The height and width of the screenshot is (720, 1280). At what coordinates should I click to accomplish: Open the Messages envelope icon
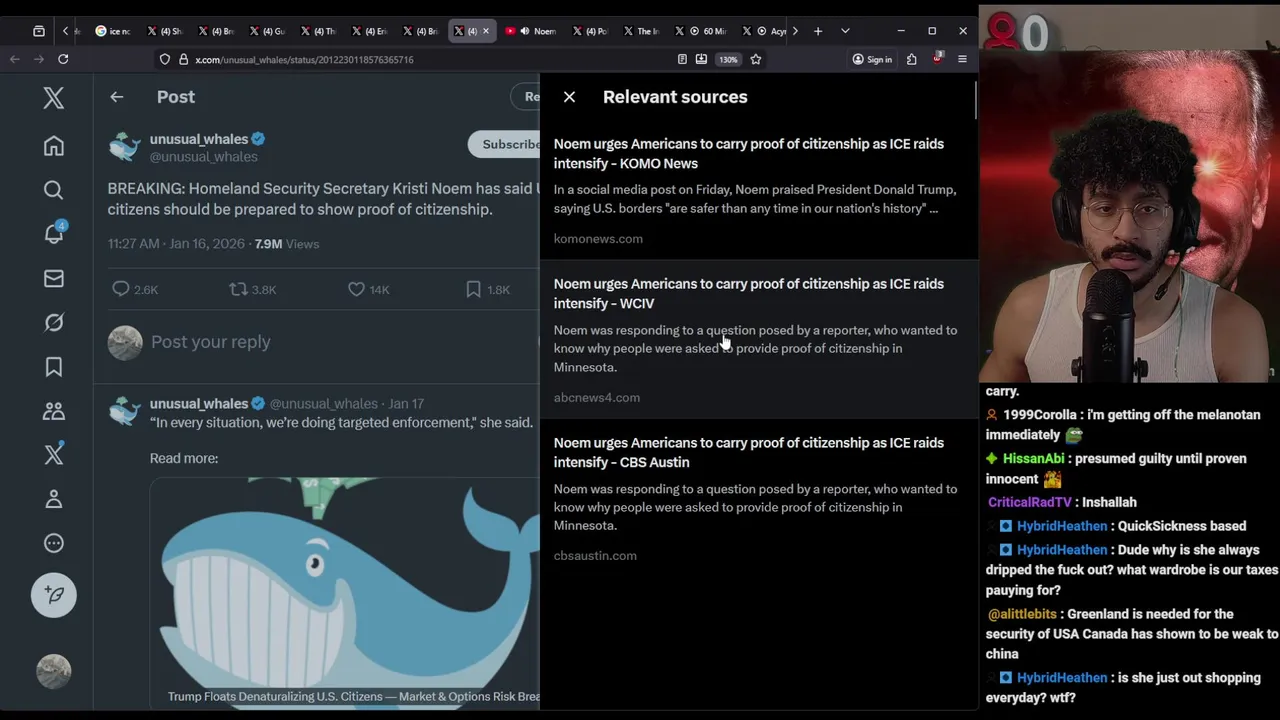[x=54, y=278]
